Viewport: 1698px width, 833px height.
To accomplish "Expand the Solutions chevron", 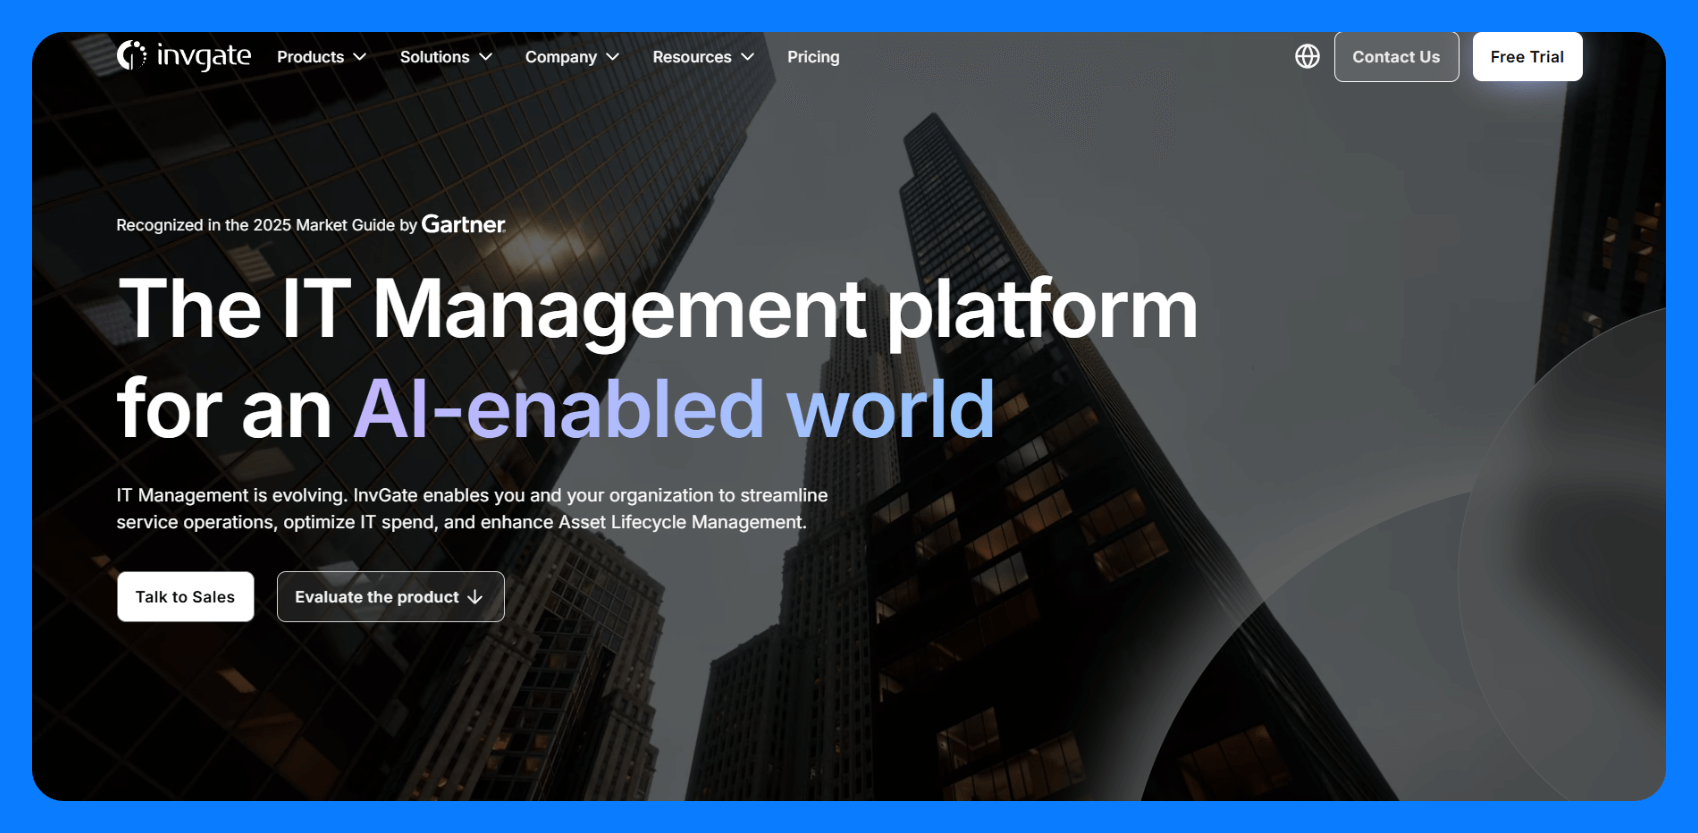I will [x=486, y=57].
